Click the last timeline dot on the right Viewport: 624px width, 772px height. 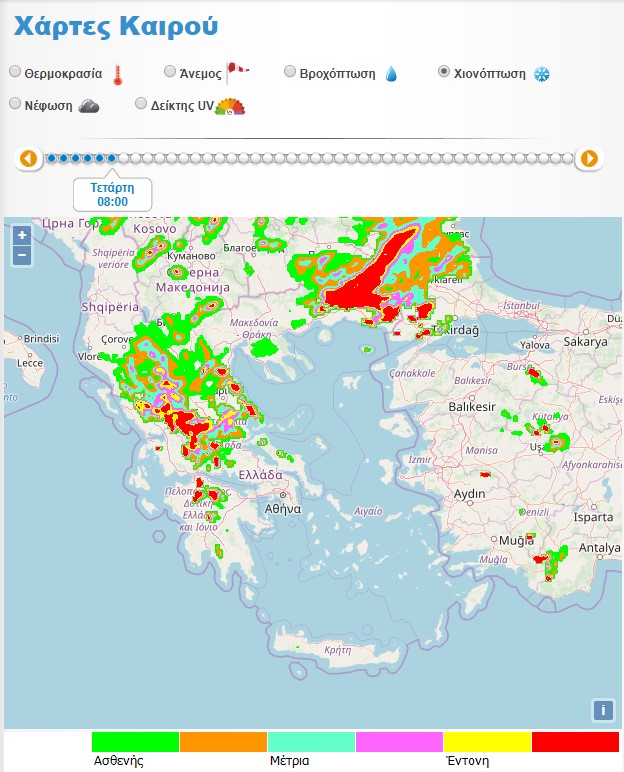pos(567,159)
